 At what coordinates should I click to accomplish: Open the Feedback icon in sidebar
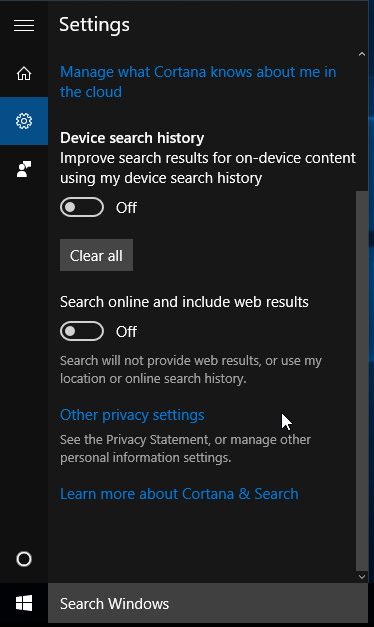pos(24,169)
